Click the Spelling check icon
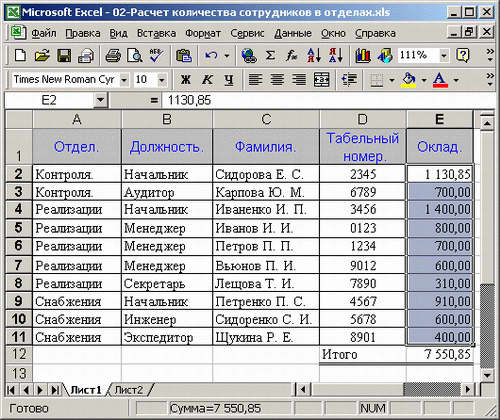Screen dimensions: 500x420 pos(156,56)
